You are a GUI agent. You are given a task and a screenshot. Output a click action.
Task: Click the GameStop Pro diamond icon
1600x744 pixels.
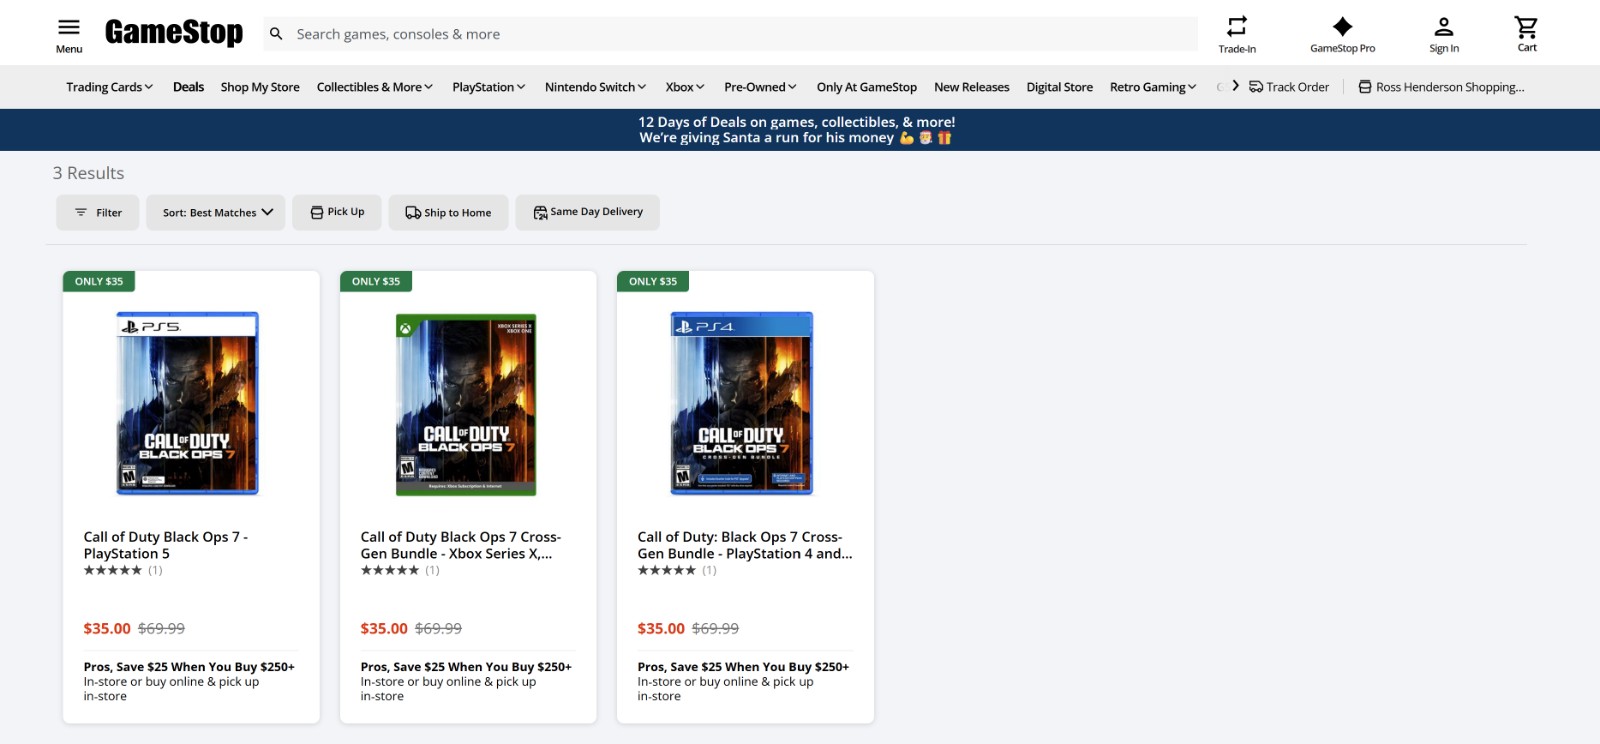click(1342, 27)
